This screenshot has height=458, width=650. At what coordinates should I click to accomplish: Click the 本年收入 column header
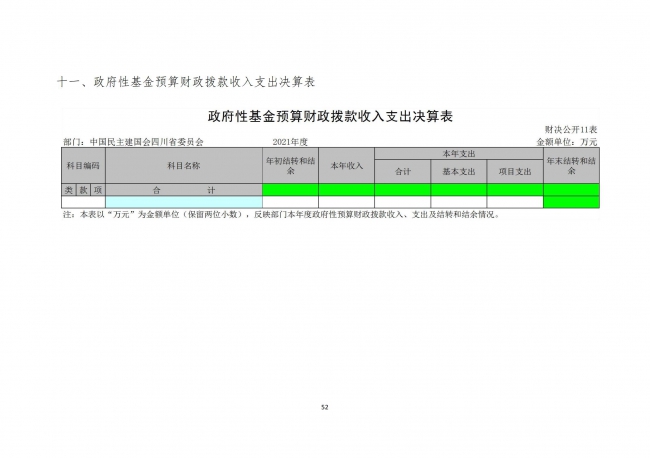[x=346, y=165]
